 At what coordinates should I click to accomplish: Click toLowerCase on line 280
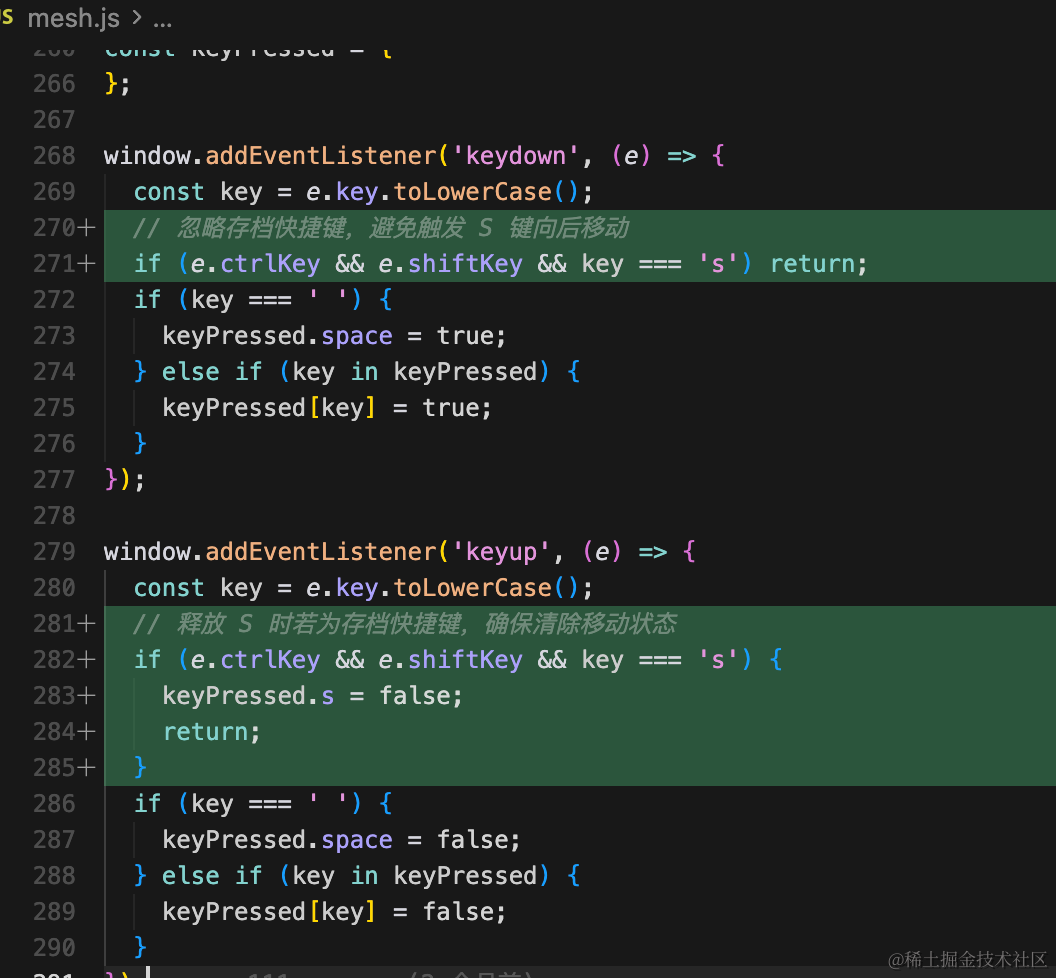point(472,588)
